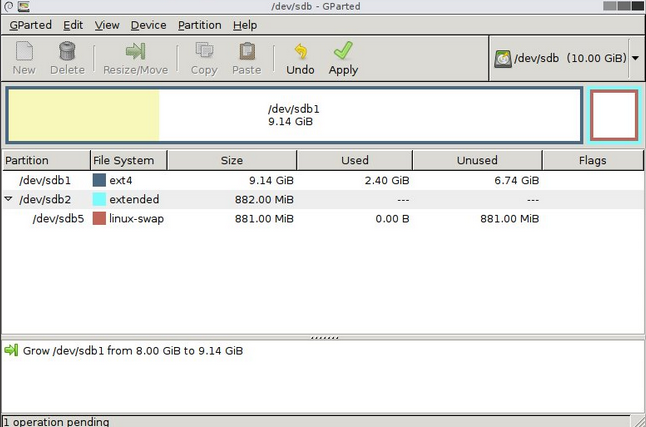This screenshot has width=646, height=427.
Task: Select the /dev/sdb1 graphical partition bar
Action: (294, 115)
